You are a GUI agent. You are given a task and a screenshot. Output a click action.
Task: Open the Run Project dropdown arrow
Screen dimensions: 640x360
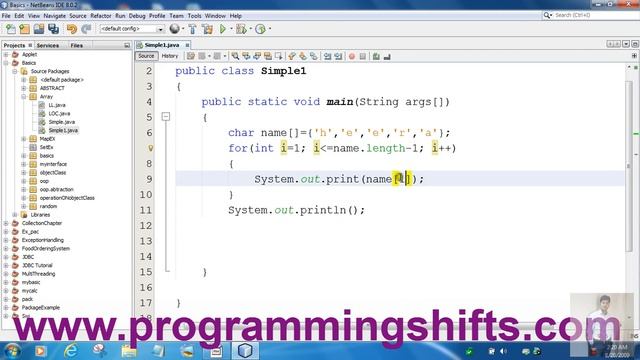231,29
